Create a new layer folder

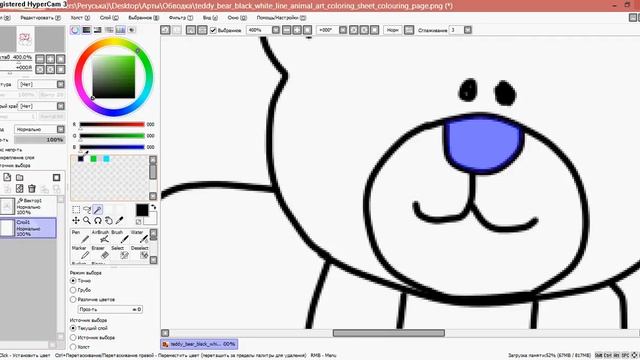pyautogui.click(x=20, y=177)
